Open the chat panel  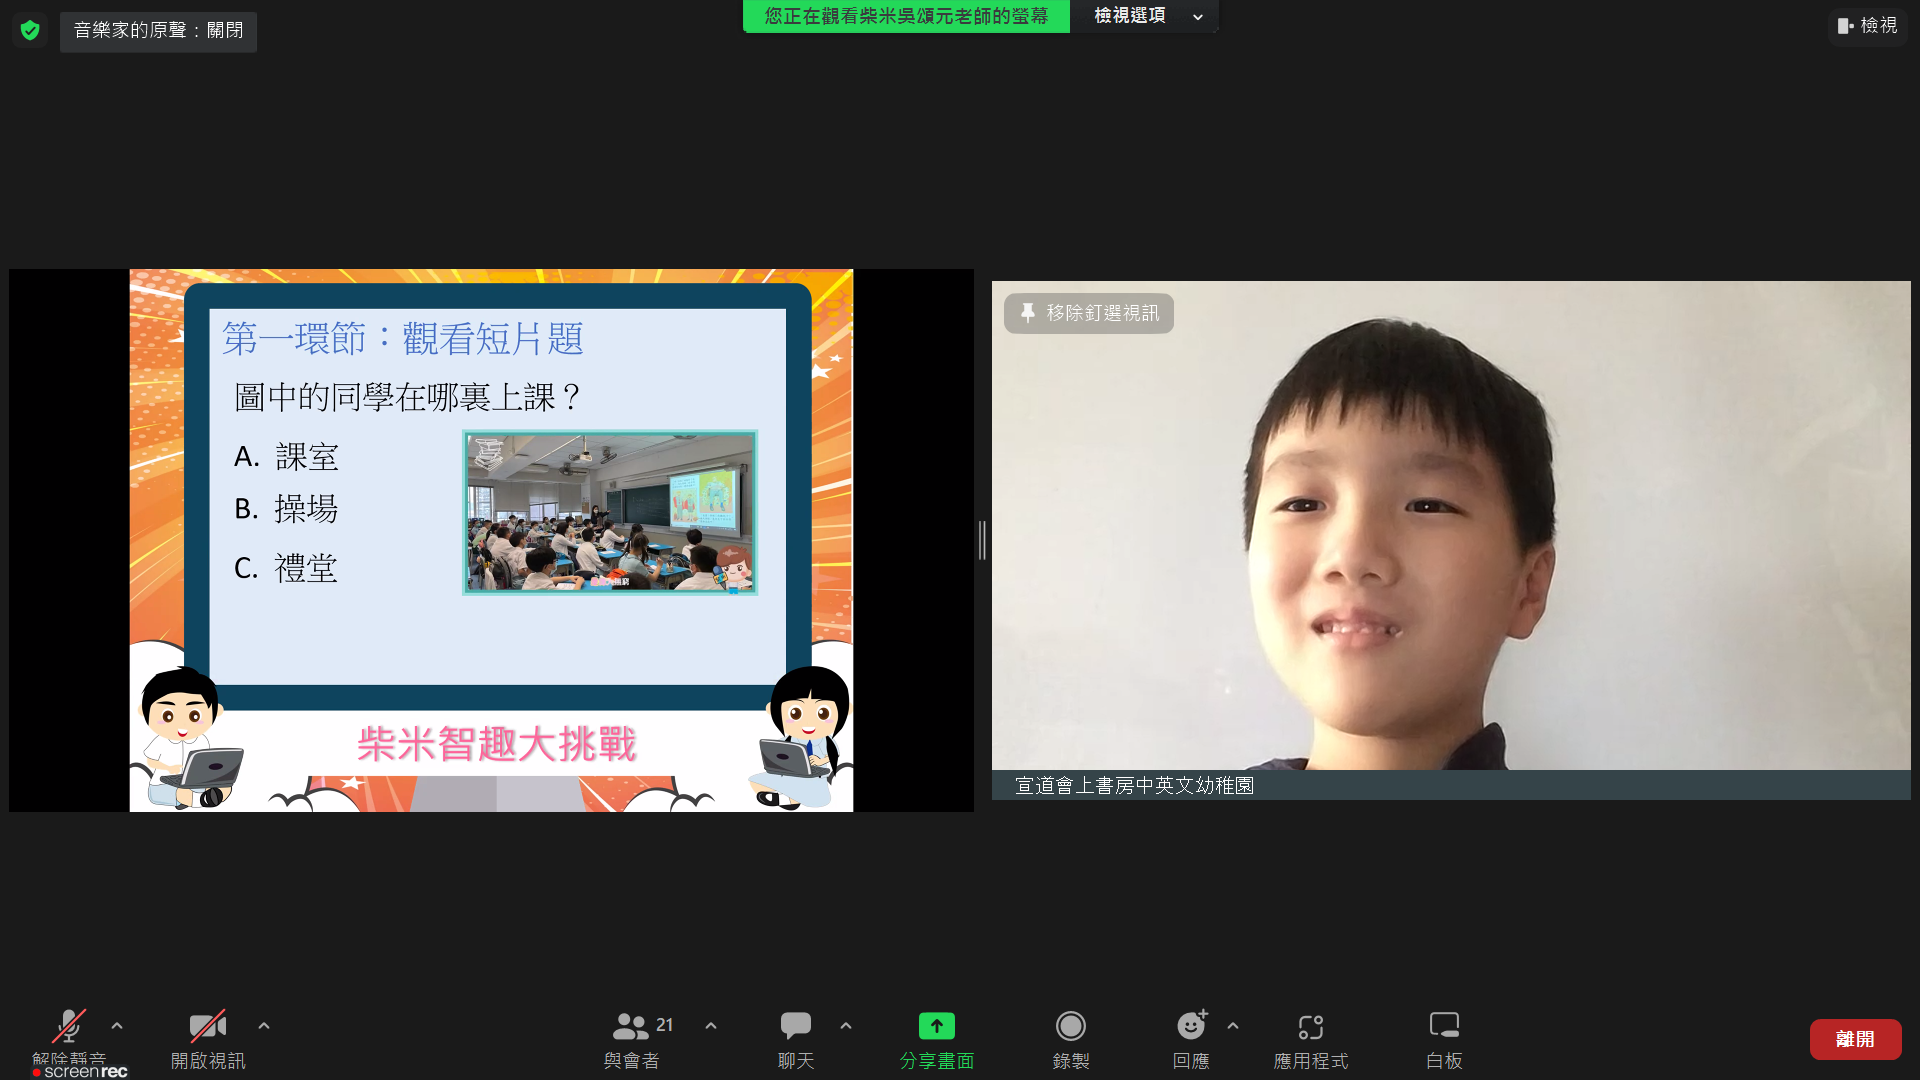(795, 1027)
